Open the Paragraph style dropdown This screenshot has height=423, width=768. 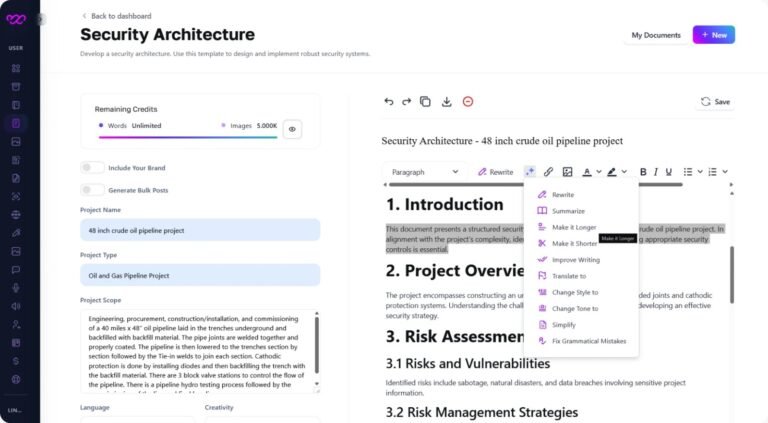[x=424, y=172]
